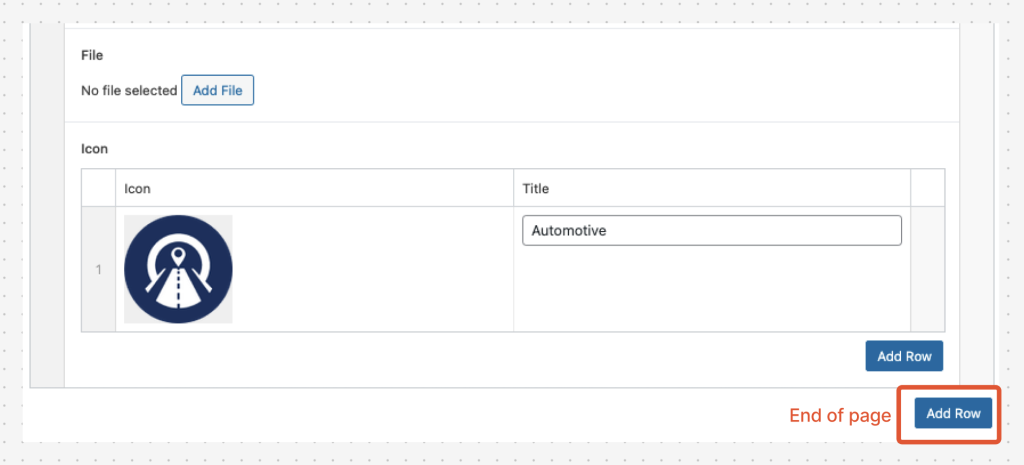Click the red End of page annotation
Image resolution: width=1024 pixels, height=465 pixels.
(840, 415)
